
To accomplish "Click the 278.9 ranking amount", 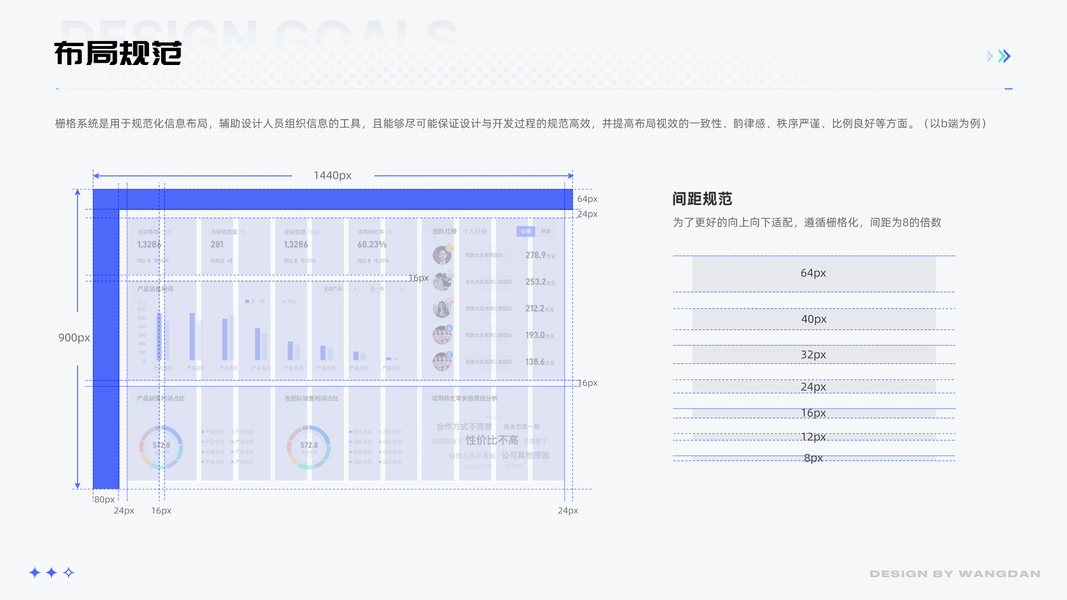I will click(x=536, y=255).
